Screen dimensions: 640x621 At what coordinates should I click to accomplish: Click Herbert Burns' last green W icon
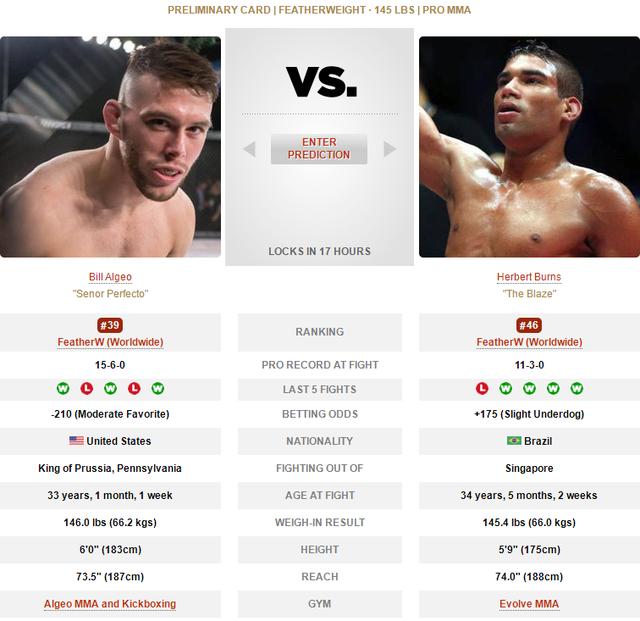point(577,388)
